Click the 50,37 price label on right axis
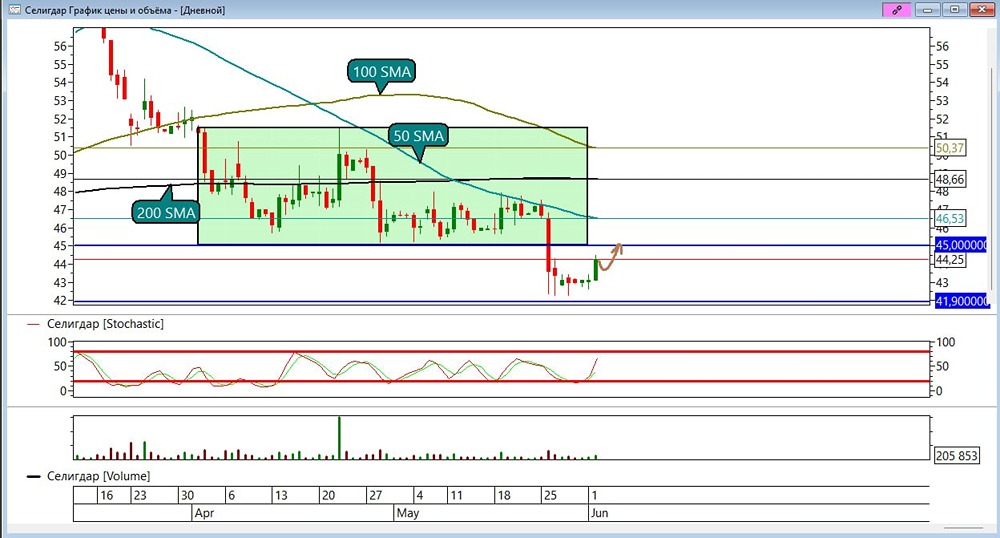The image size is (1000, 538). [950, 148]
